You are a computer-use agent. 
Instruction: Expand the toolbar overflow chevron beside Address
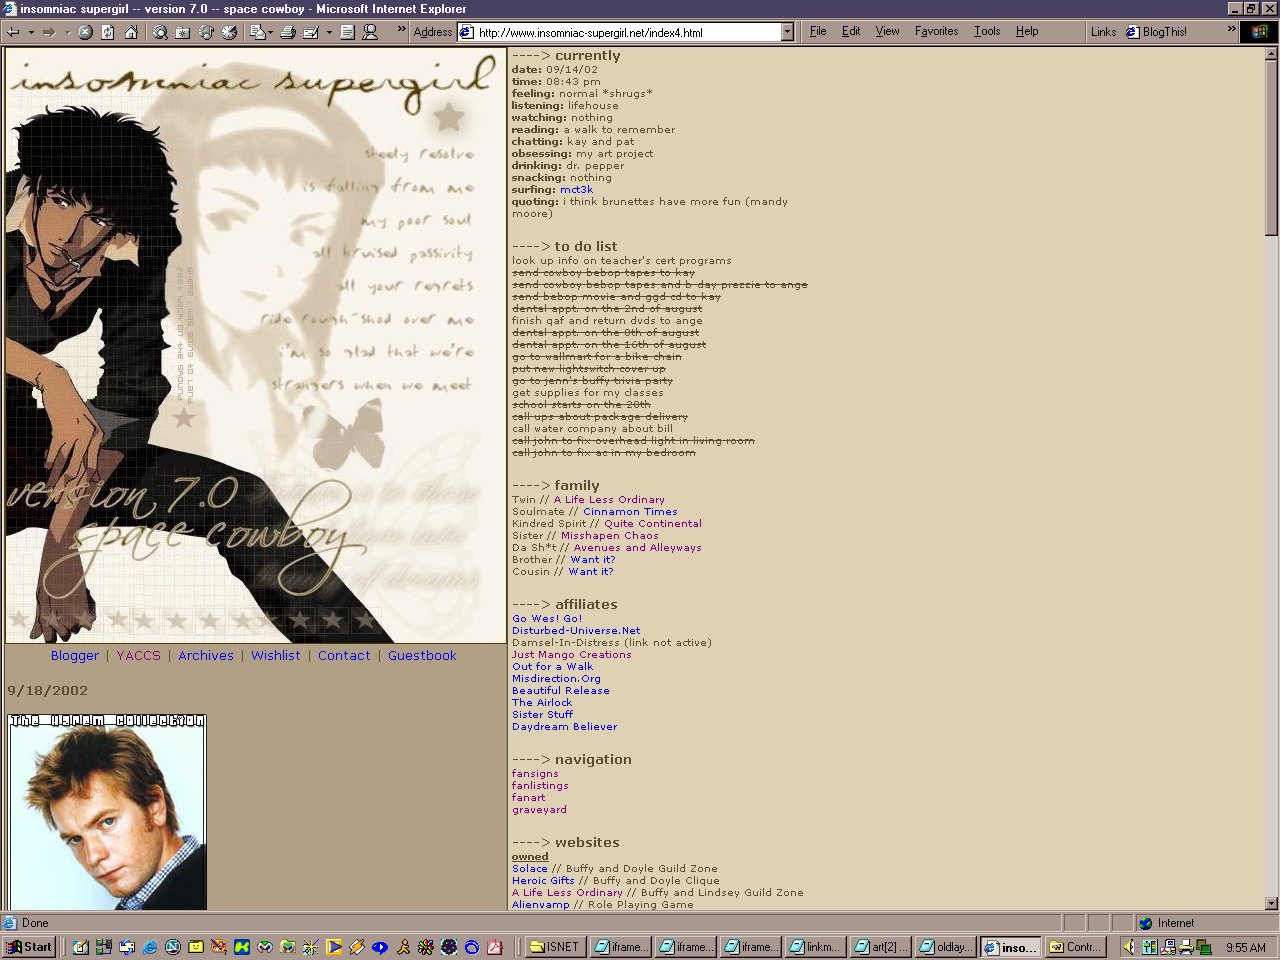pos(402,30)
